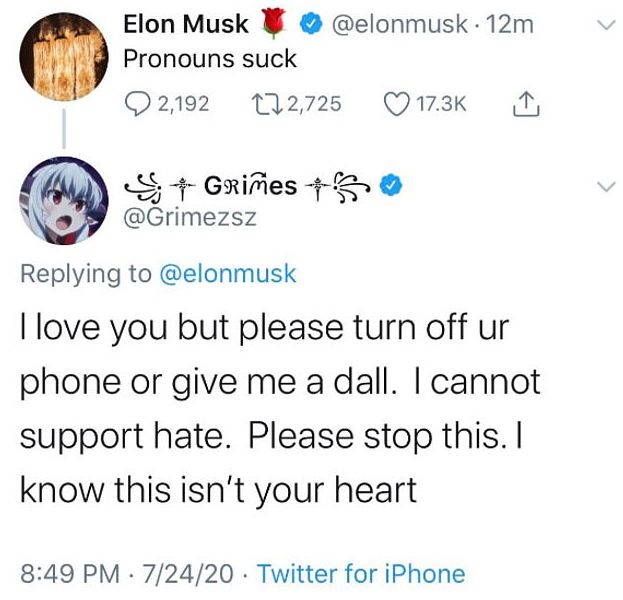
Task: Open the Twitter for iPhone source link
Action: click(363, 574)
